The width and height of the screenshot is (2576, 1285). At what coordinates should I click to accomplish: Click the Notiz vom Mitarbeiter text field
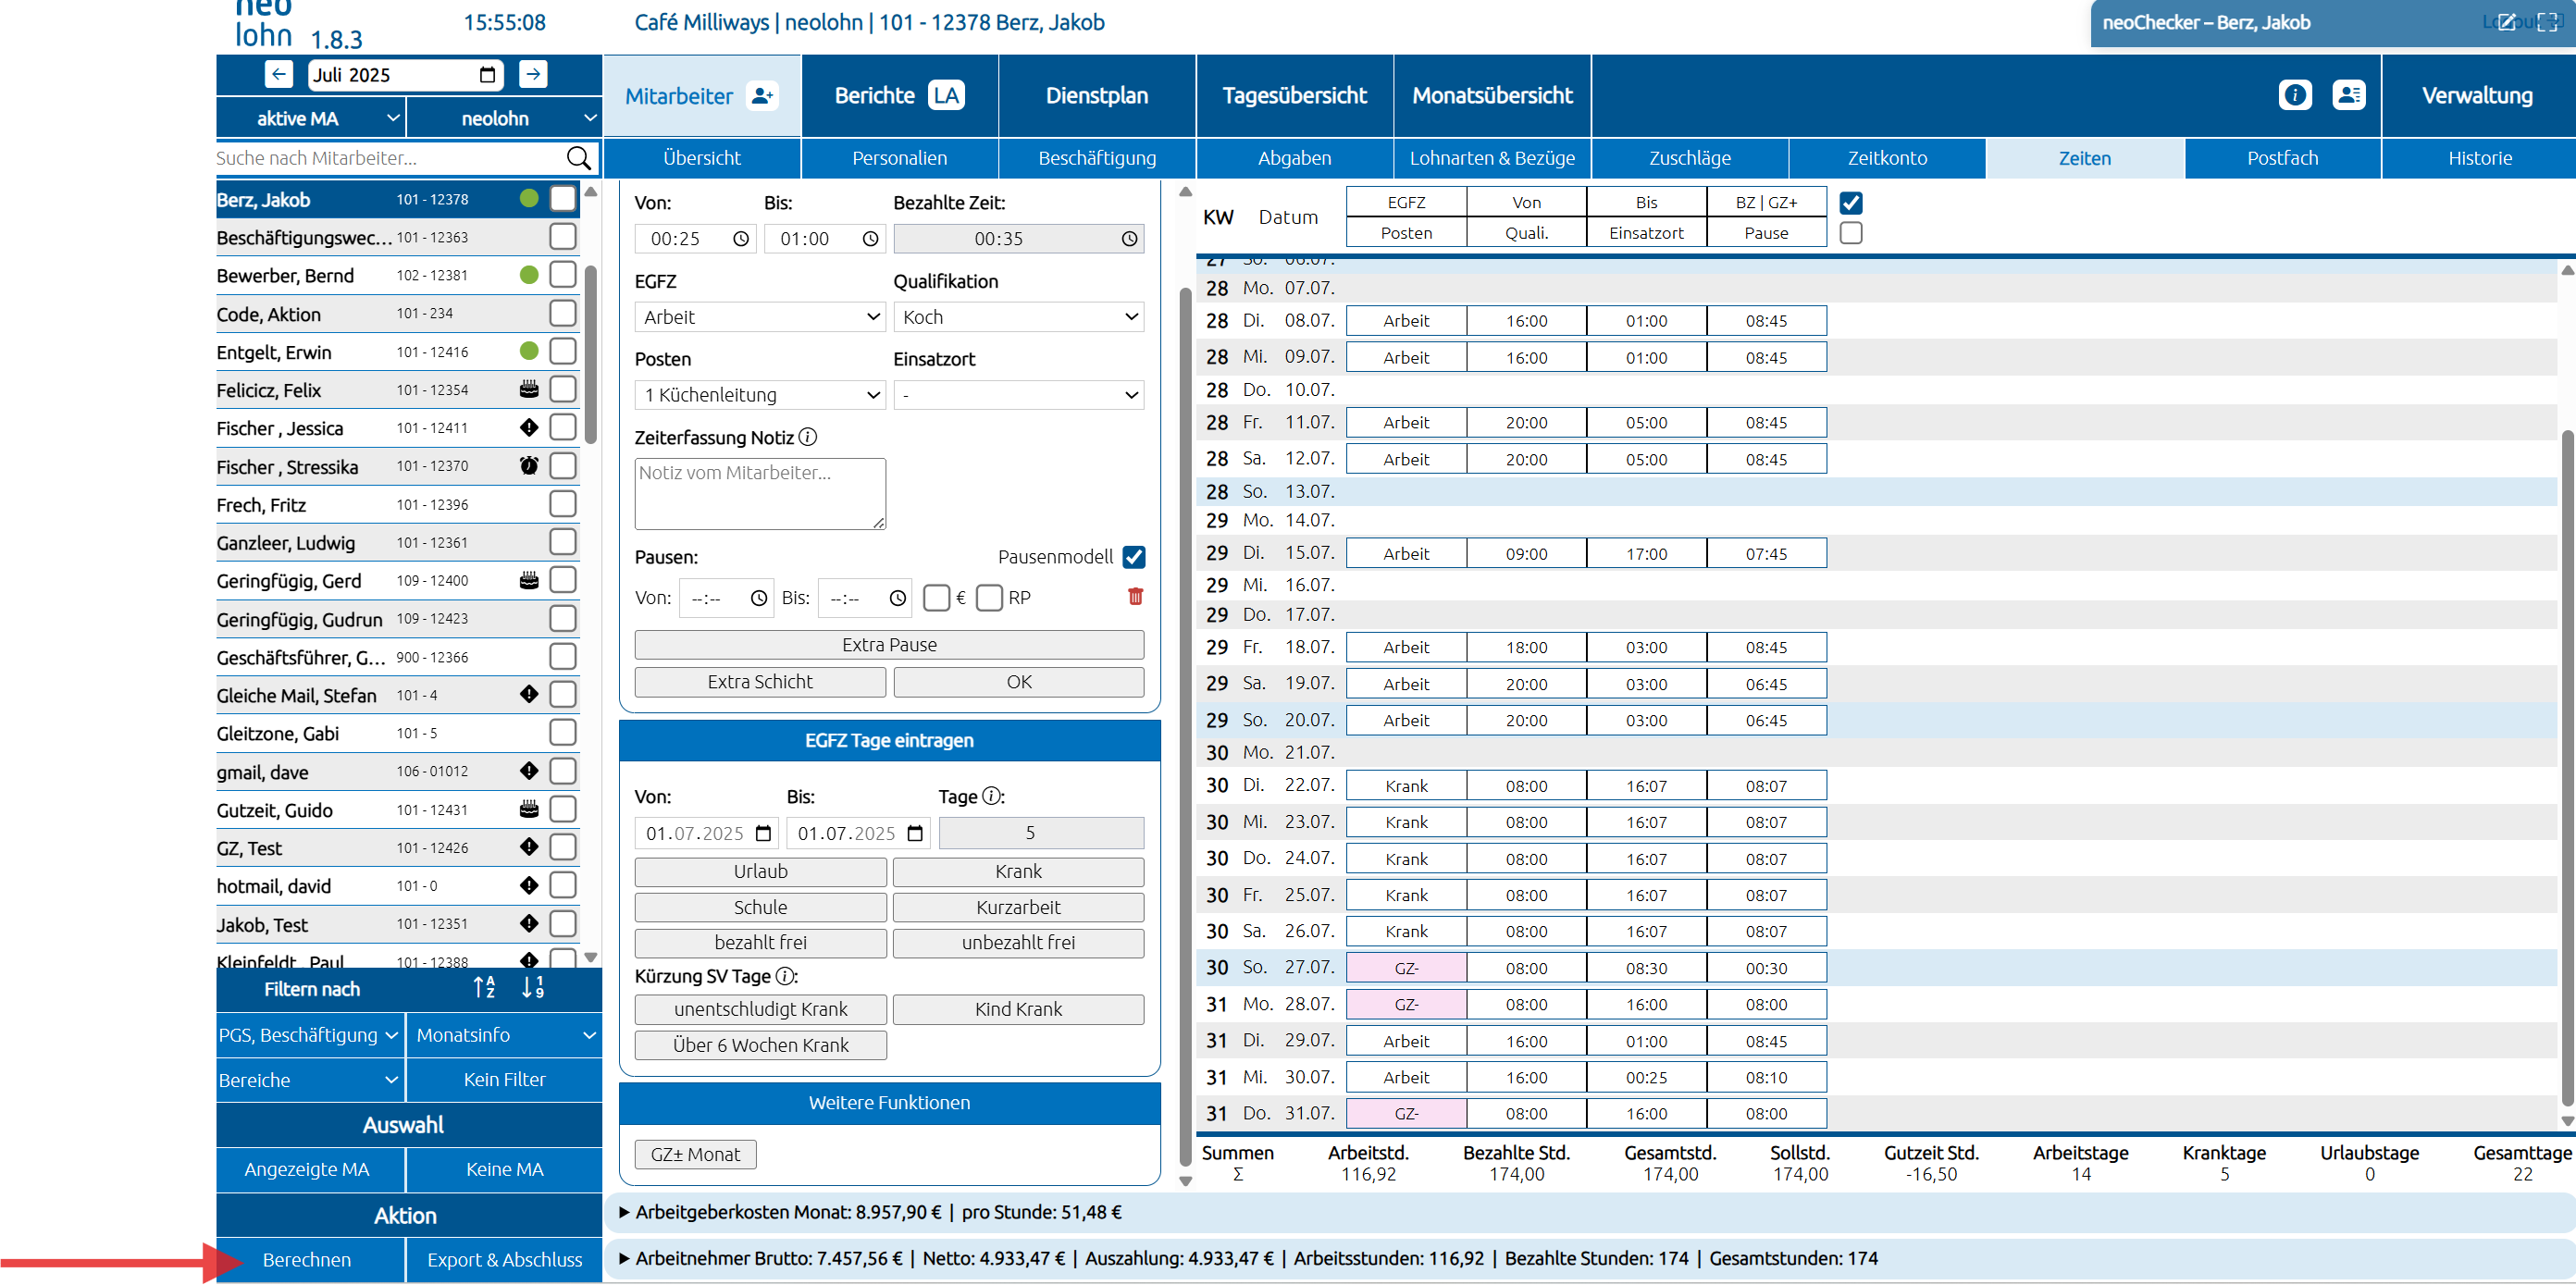[759, 493]
